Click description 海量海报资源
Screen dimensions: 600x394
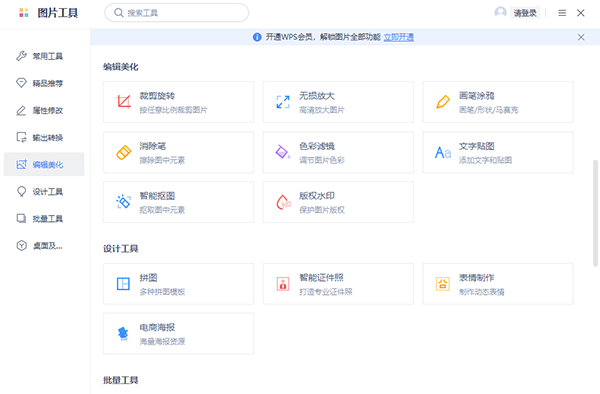[162, 341]
